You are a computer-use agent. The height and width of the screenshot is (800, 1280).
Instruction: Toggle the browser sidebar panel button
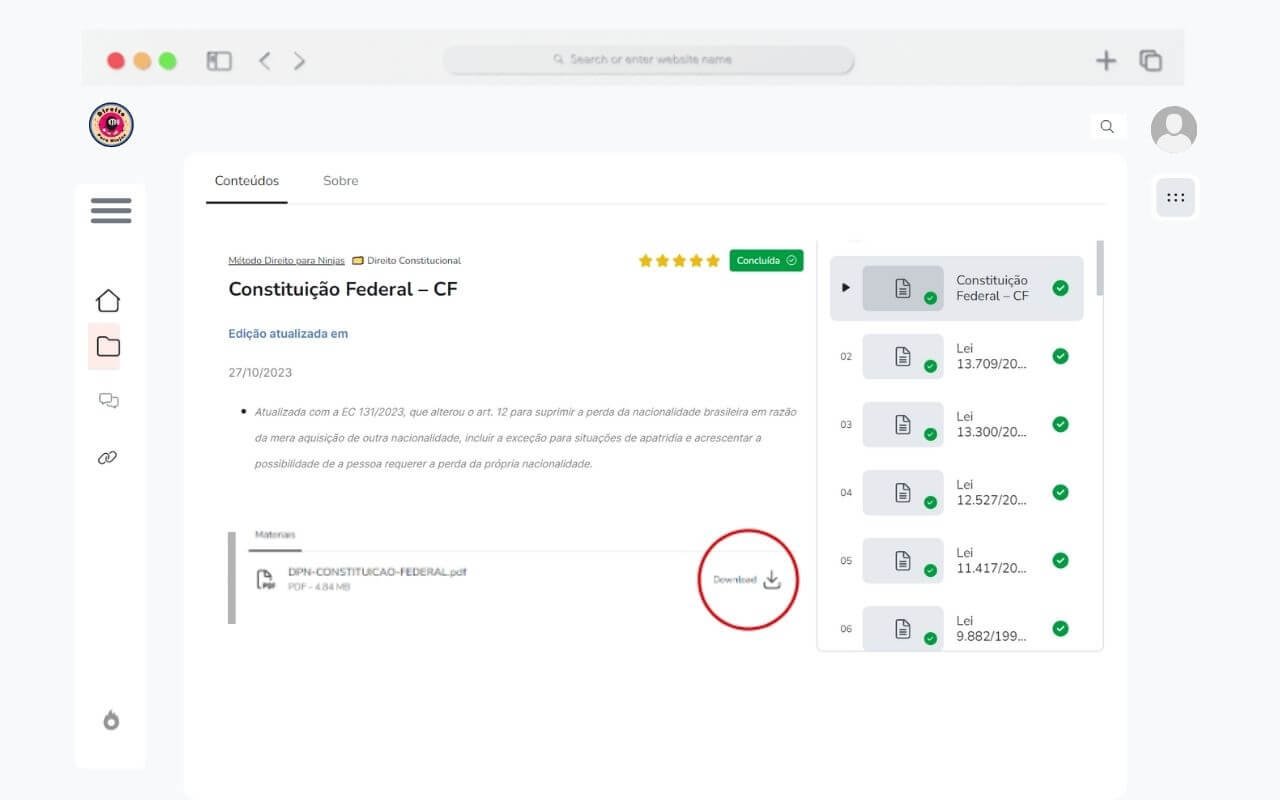[219, 61]
